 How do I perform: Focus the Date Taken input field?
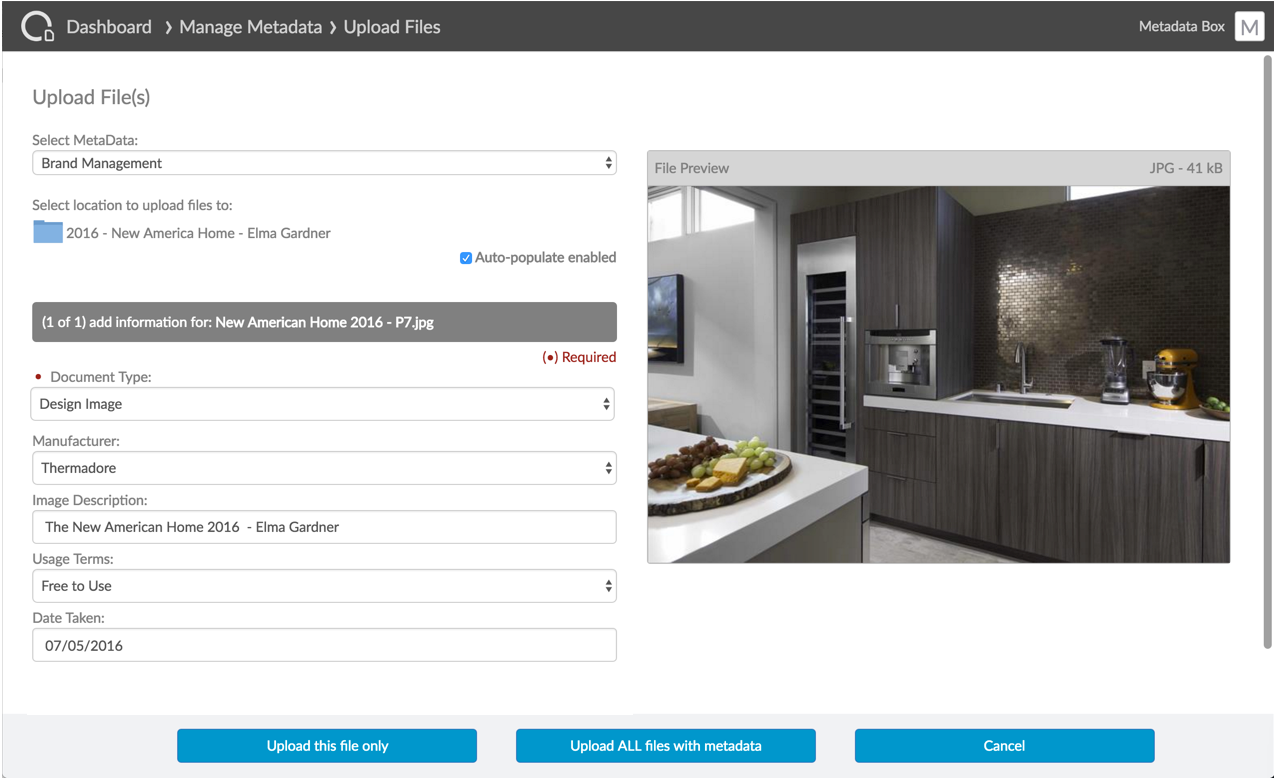[324, 645]
